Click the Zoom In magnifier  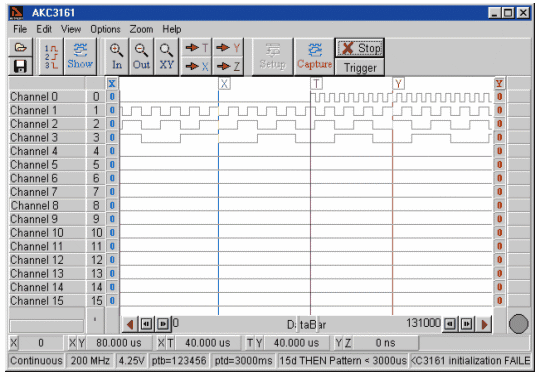coord(117,57)
